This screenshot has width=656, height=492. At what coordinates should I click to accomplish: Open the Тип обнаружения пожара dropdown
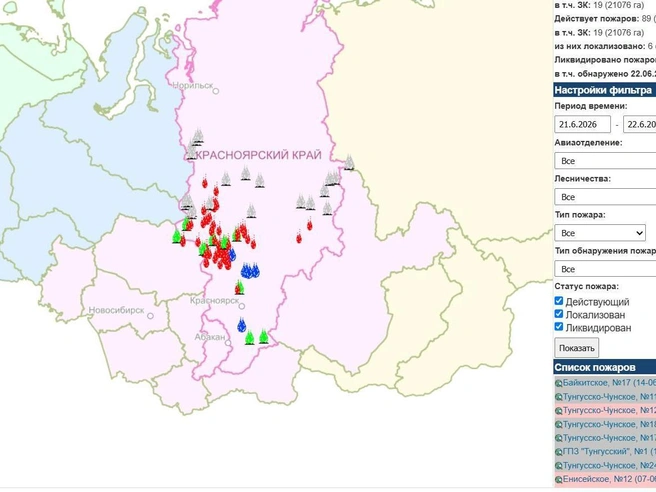(x=605, y=269)
